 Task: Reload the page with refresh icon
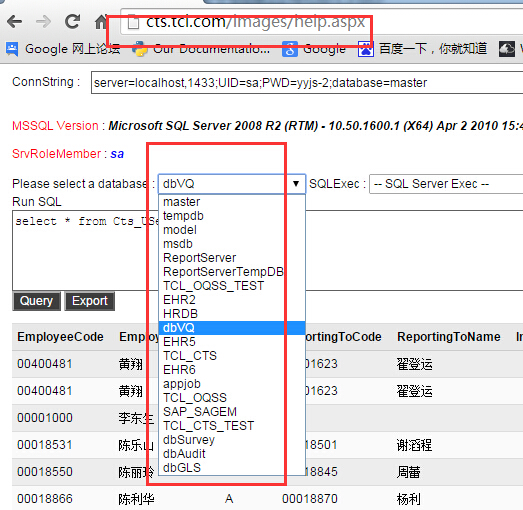coord(72,22)
